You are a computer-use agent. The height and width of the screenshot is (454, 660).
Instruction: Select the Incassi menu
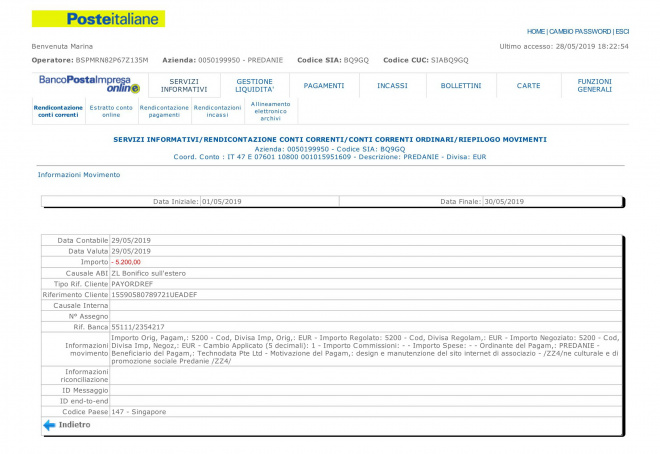click(x=392, y=85)
